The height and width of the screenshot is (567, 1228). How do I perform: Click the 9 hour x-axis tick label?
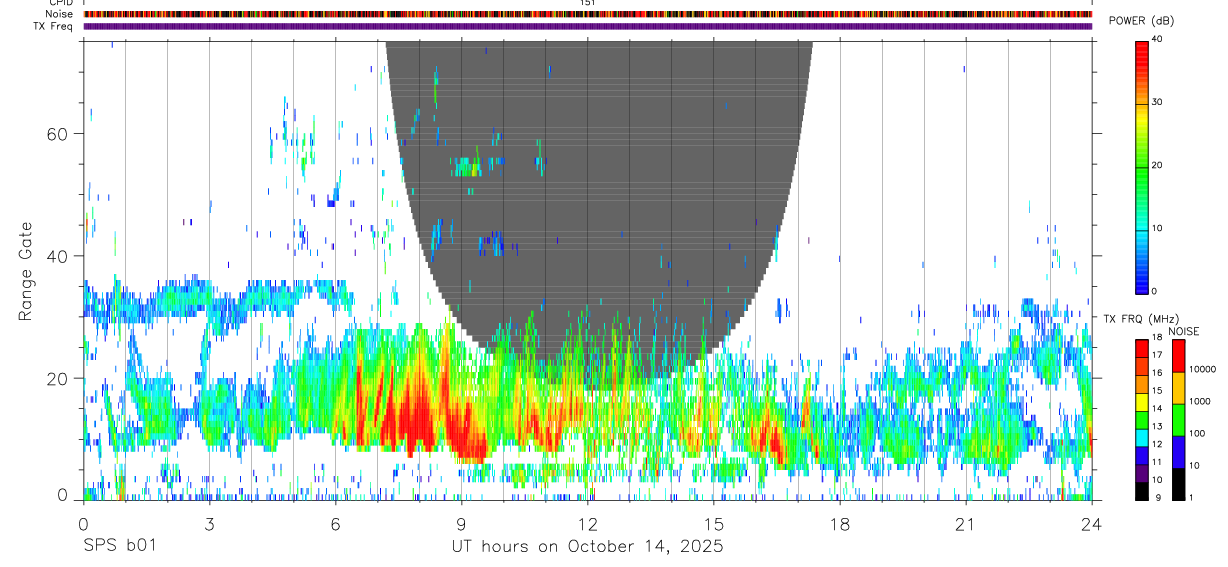461,524
